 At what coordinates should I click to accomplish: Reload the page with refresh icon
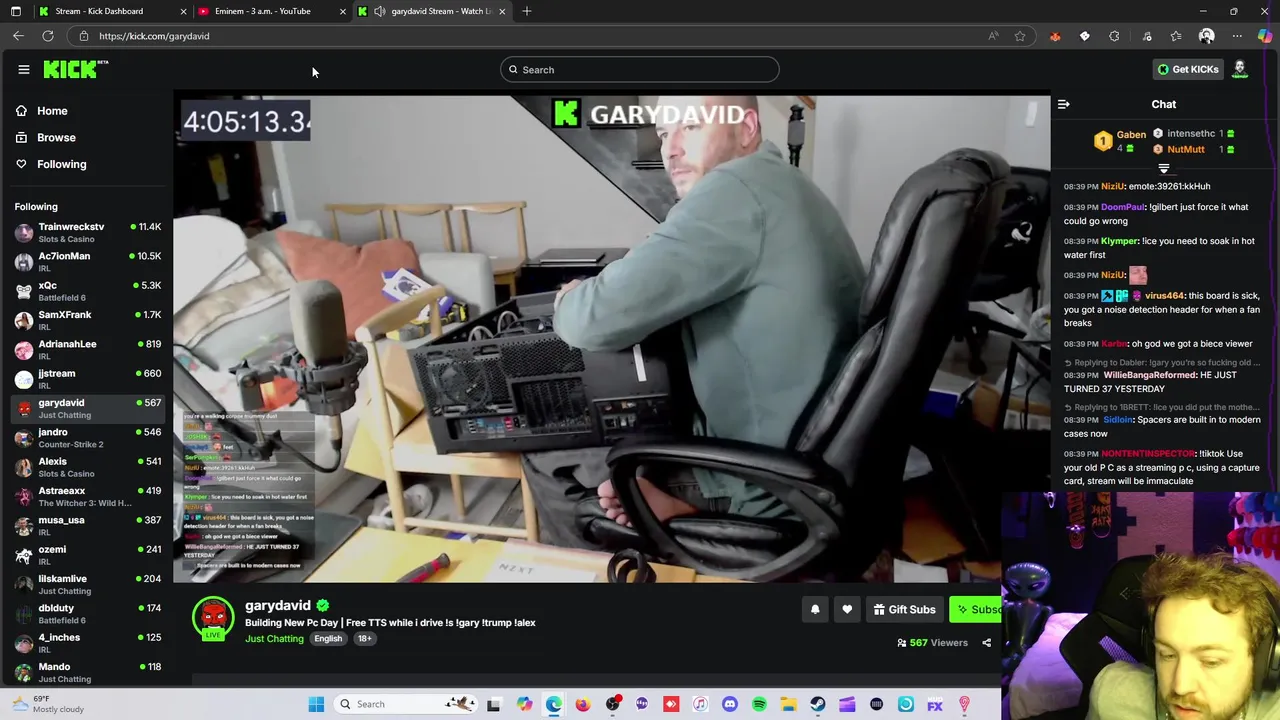click(47, 36)
